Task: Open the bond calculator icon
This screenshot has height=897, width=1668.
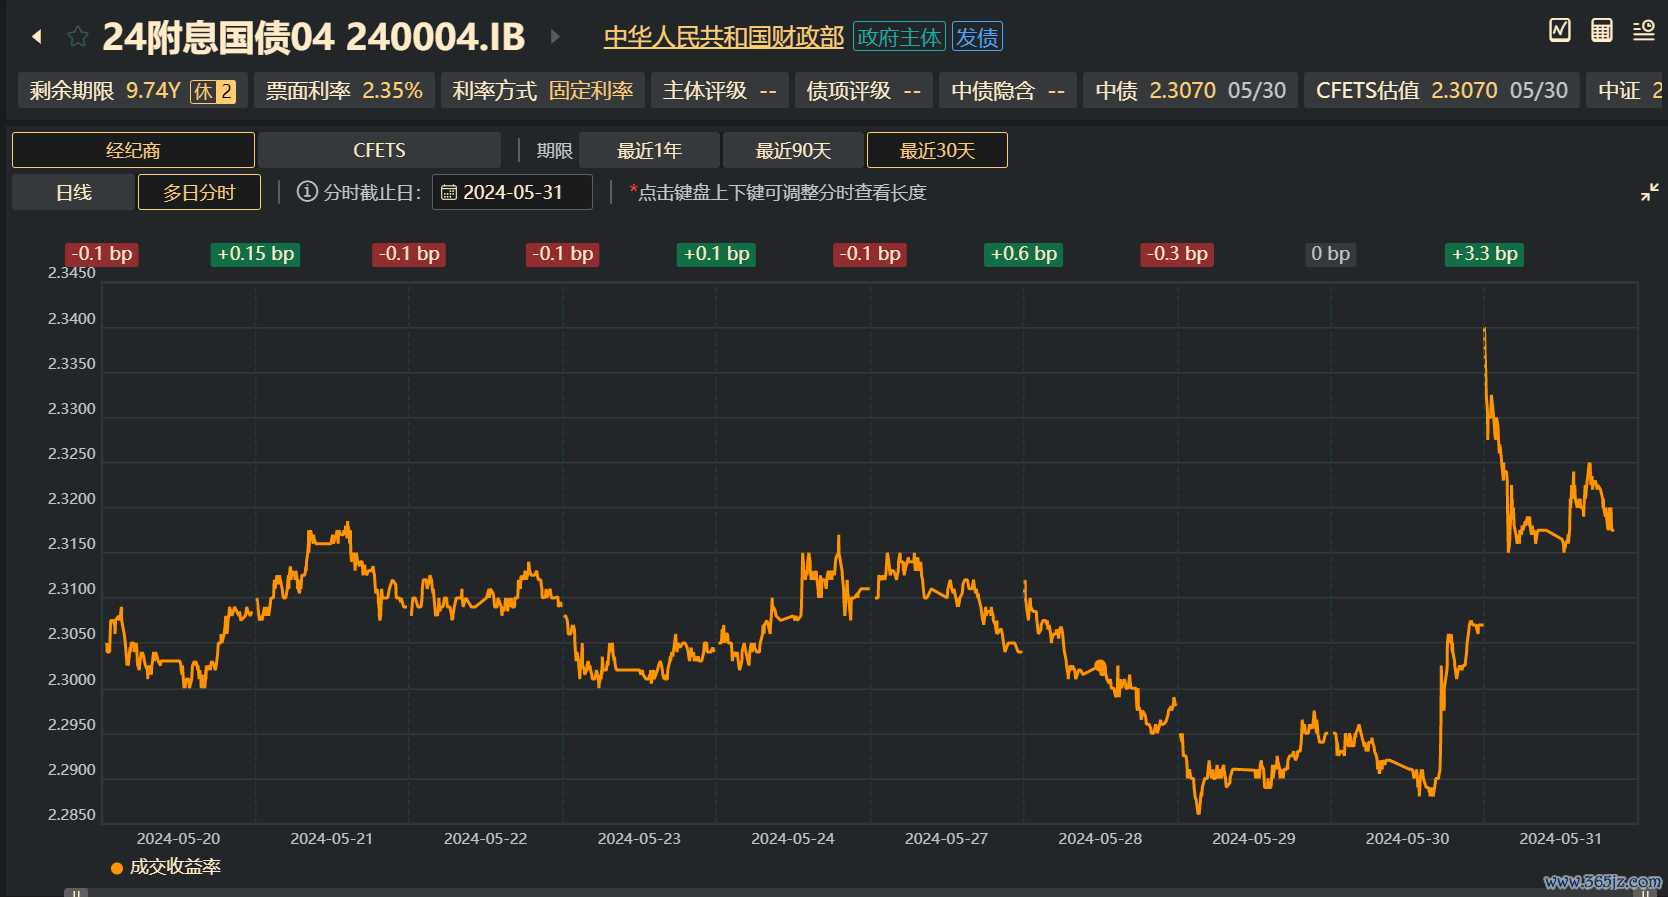Action: tap(1602, 30)
